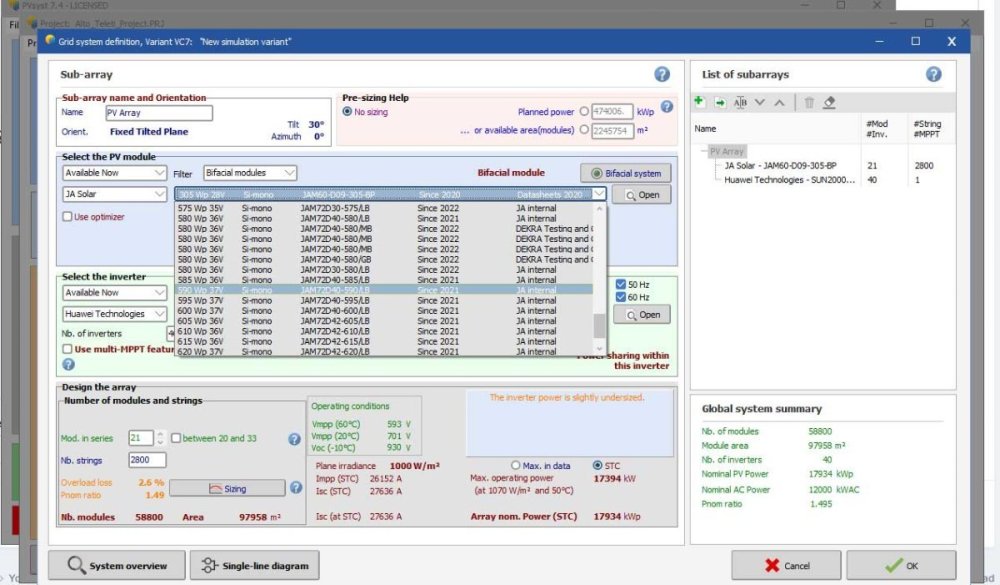Click the duplicate subarray green arrow icon
1000x585 pixels.
pos(719,102)
